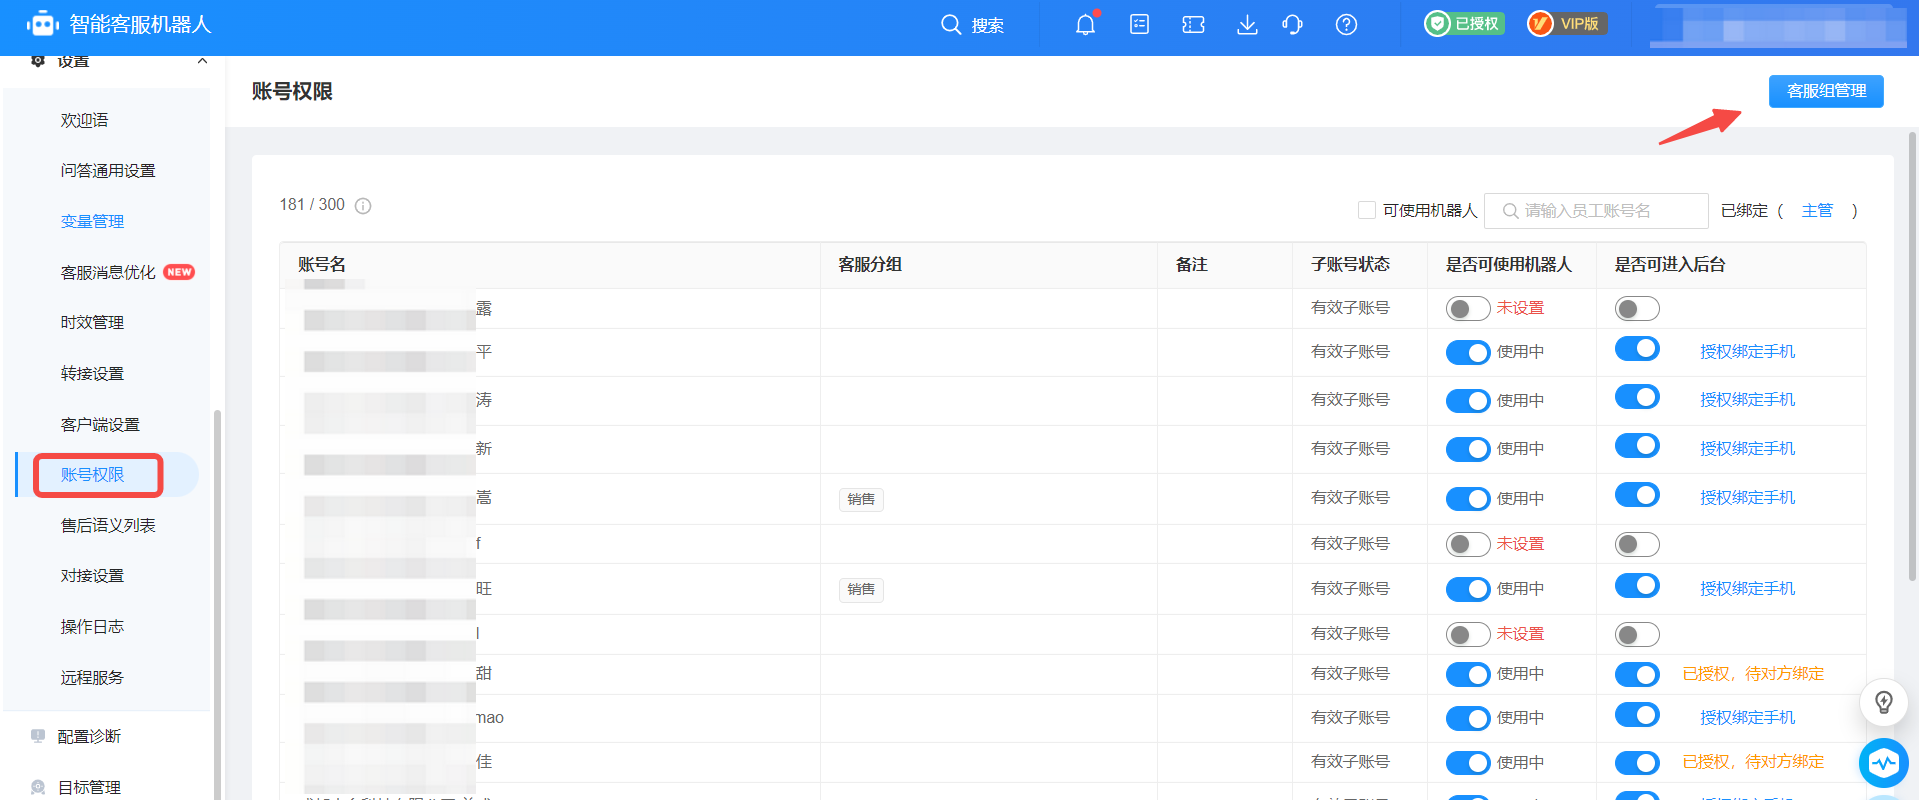
Task: Open 时效管理 in the sidebar
Action: click(92, 323)
